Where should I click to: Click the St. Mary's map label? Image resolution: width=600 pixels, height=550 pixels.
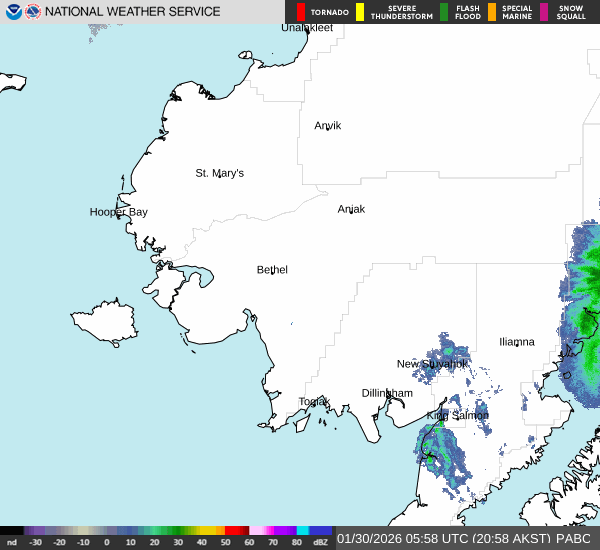click(219, 173)
